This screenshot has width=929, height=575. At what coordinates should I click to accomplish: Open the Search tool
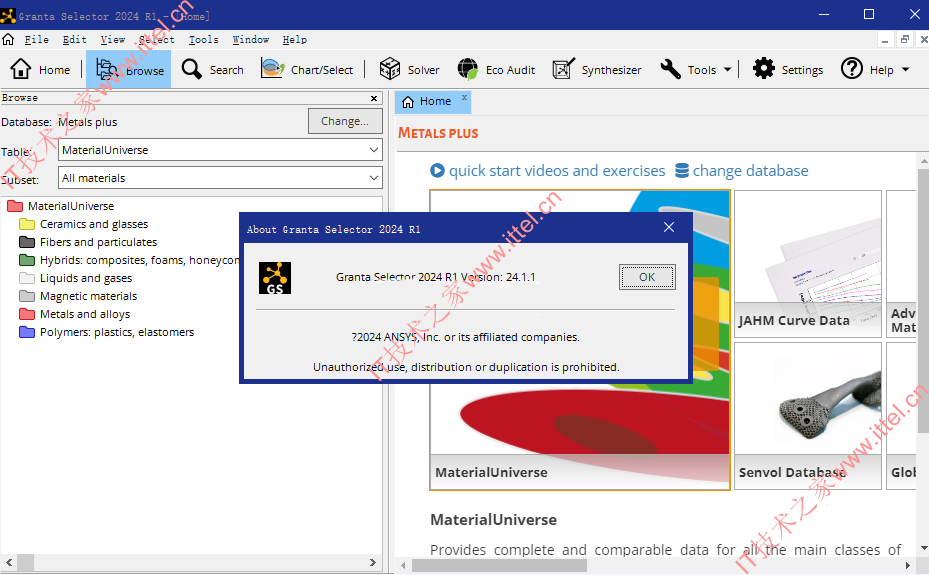[212, 69]
